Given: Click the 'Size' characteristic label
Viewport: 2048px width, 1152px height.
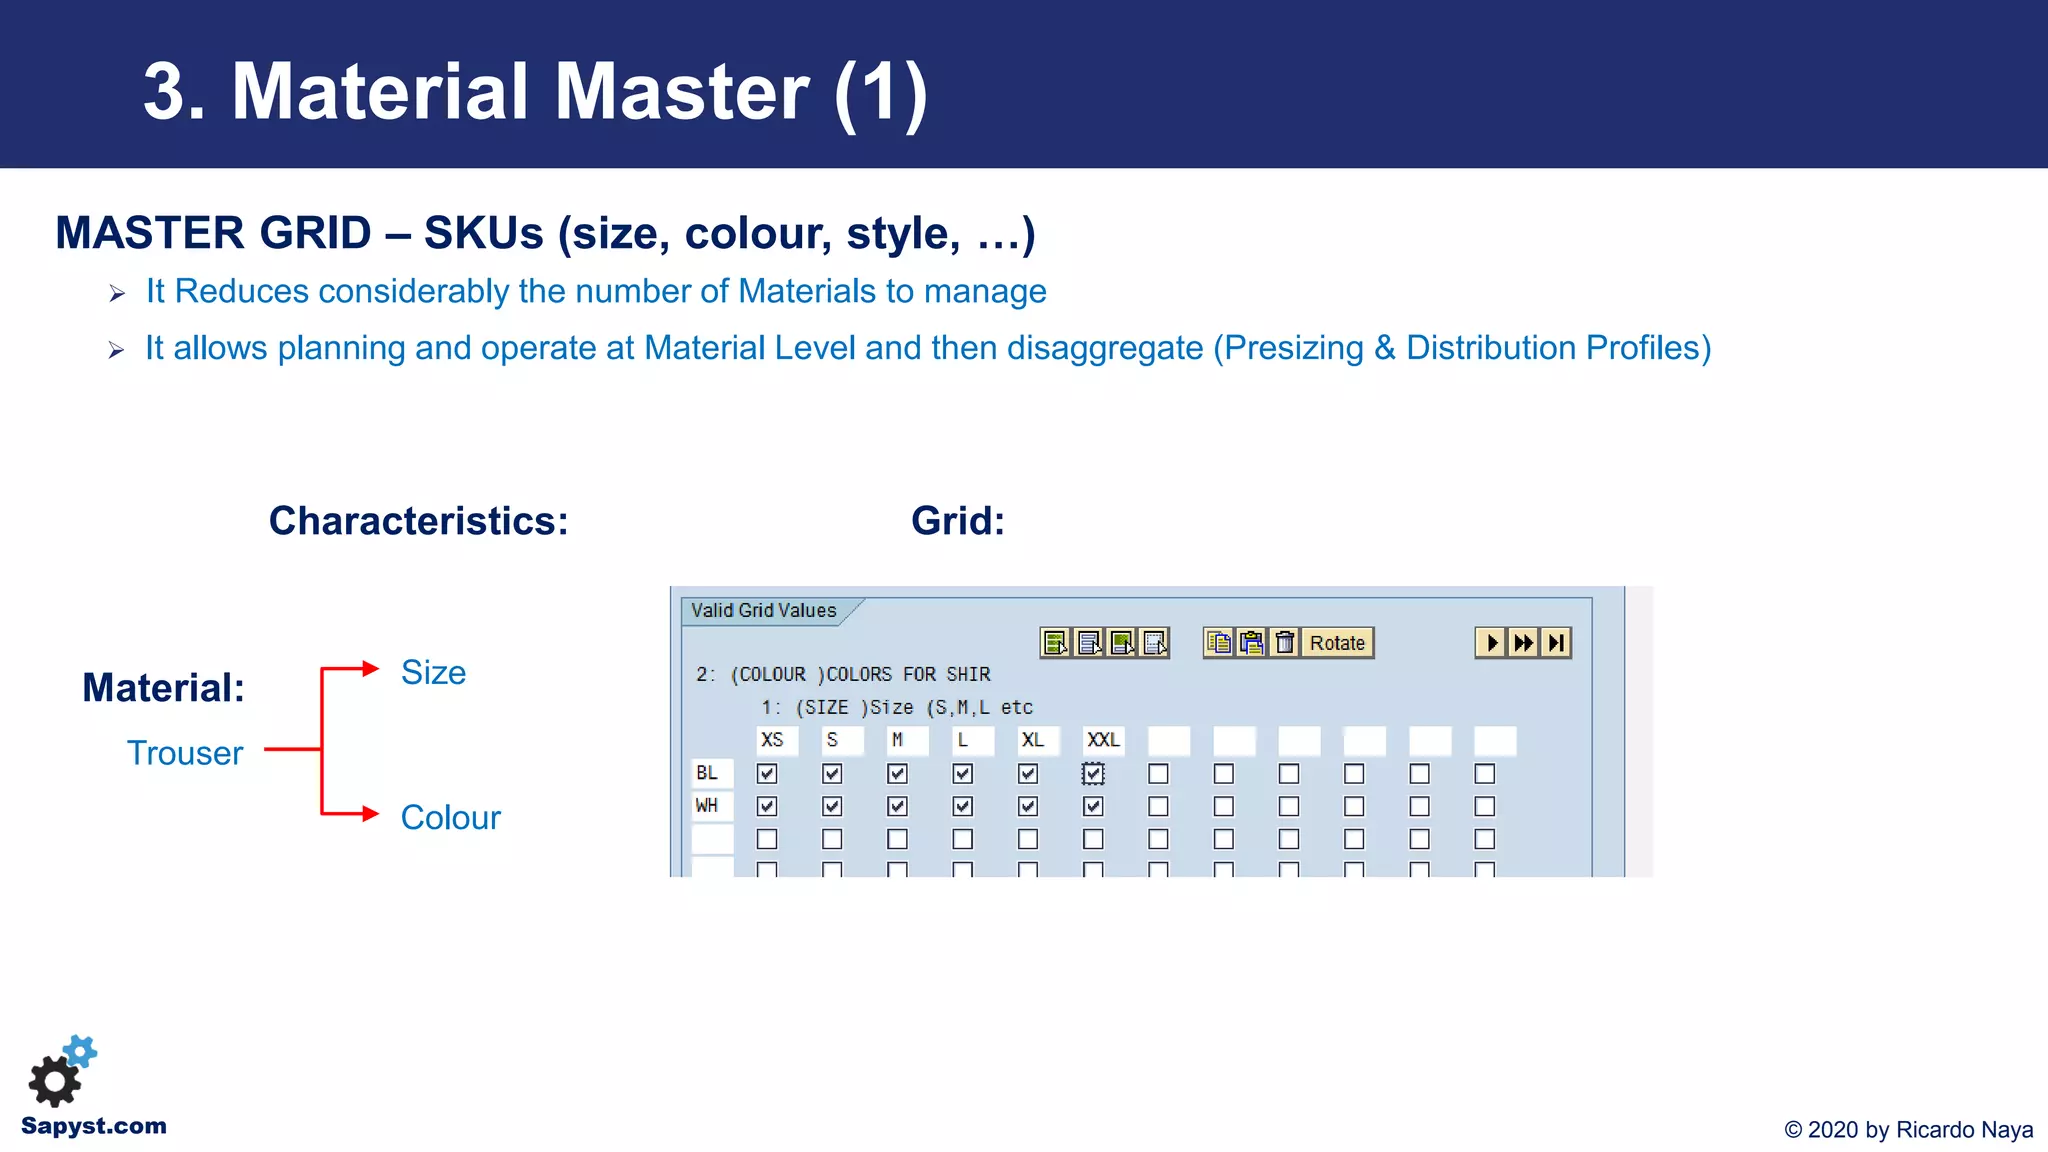Looking at the screenshot, I should 433,672.
